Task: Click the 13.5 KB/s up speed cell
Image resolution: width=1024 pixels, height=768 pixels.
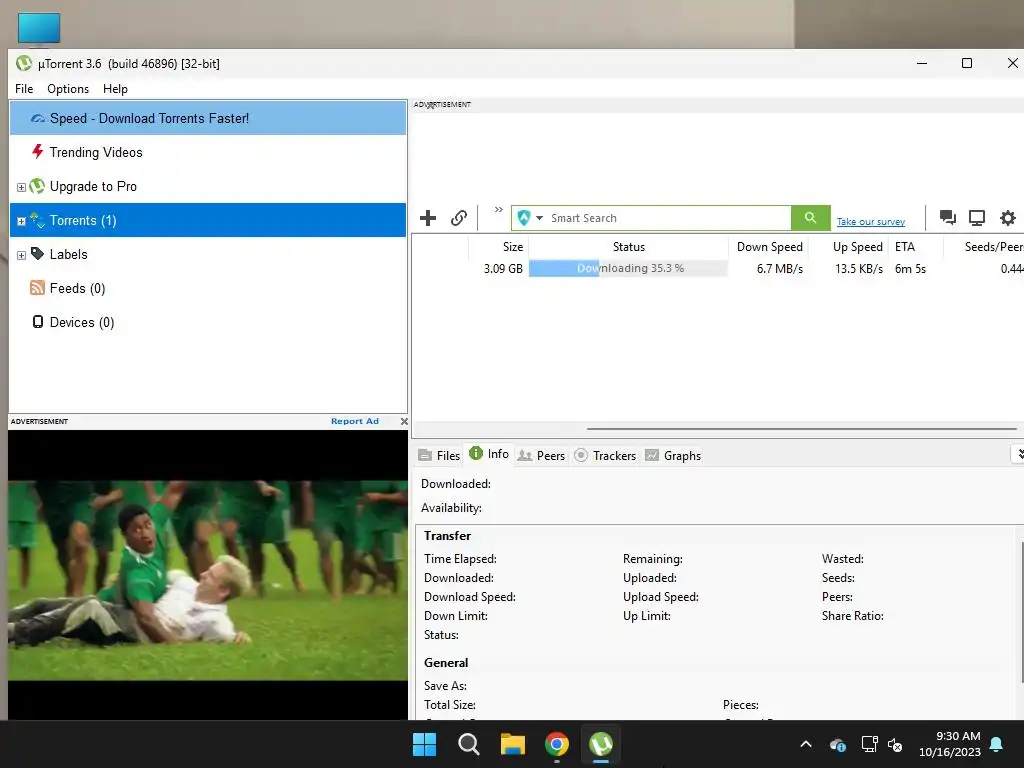Action: (859, 268)
